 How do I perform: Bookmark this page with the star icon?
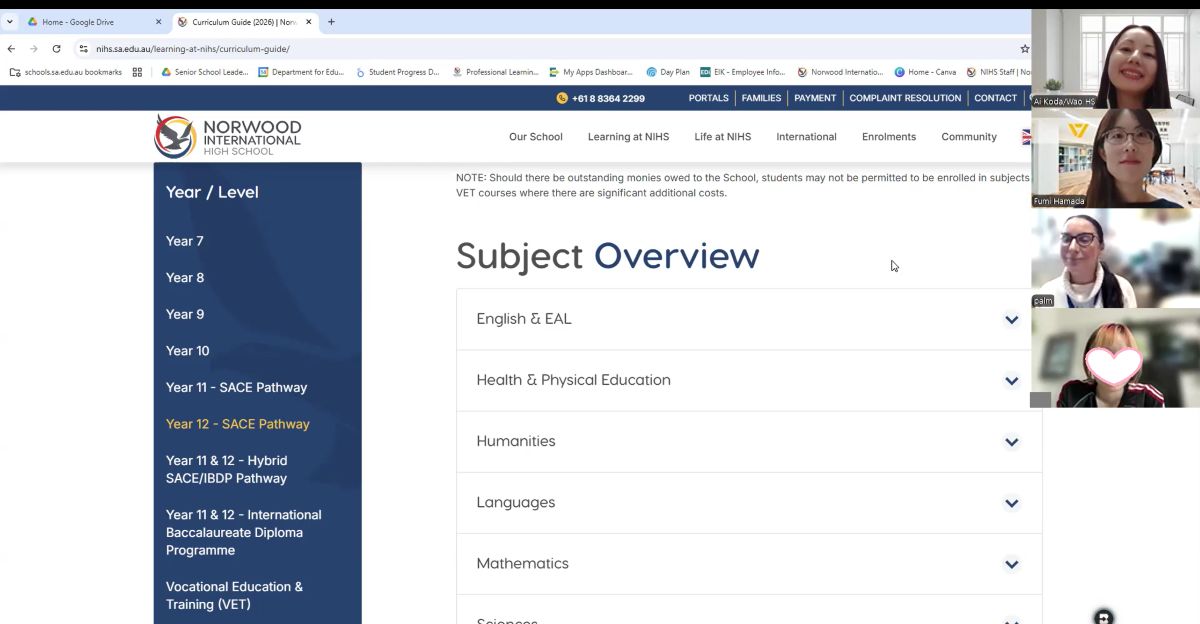(1024, 49)
